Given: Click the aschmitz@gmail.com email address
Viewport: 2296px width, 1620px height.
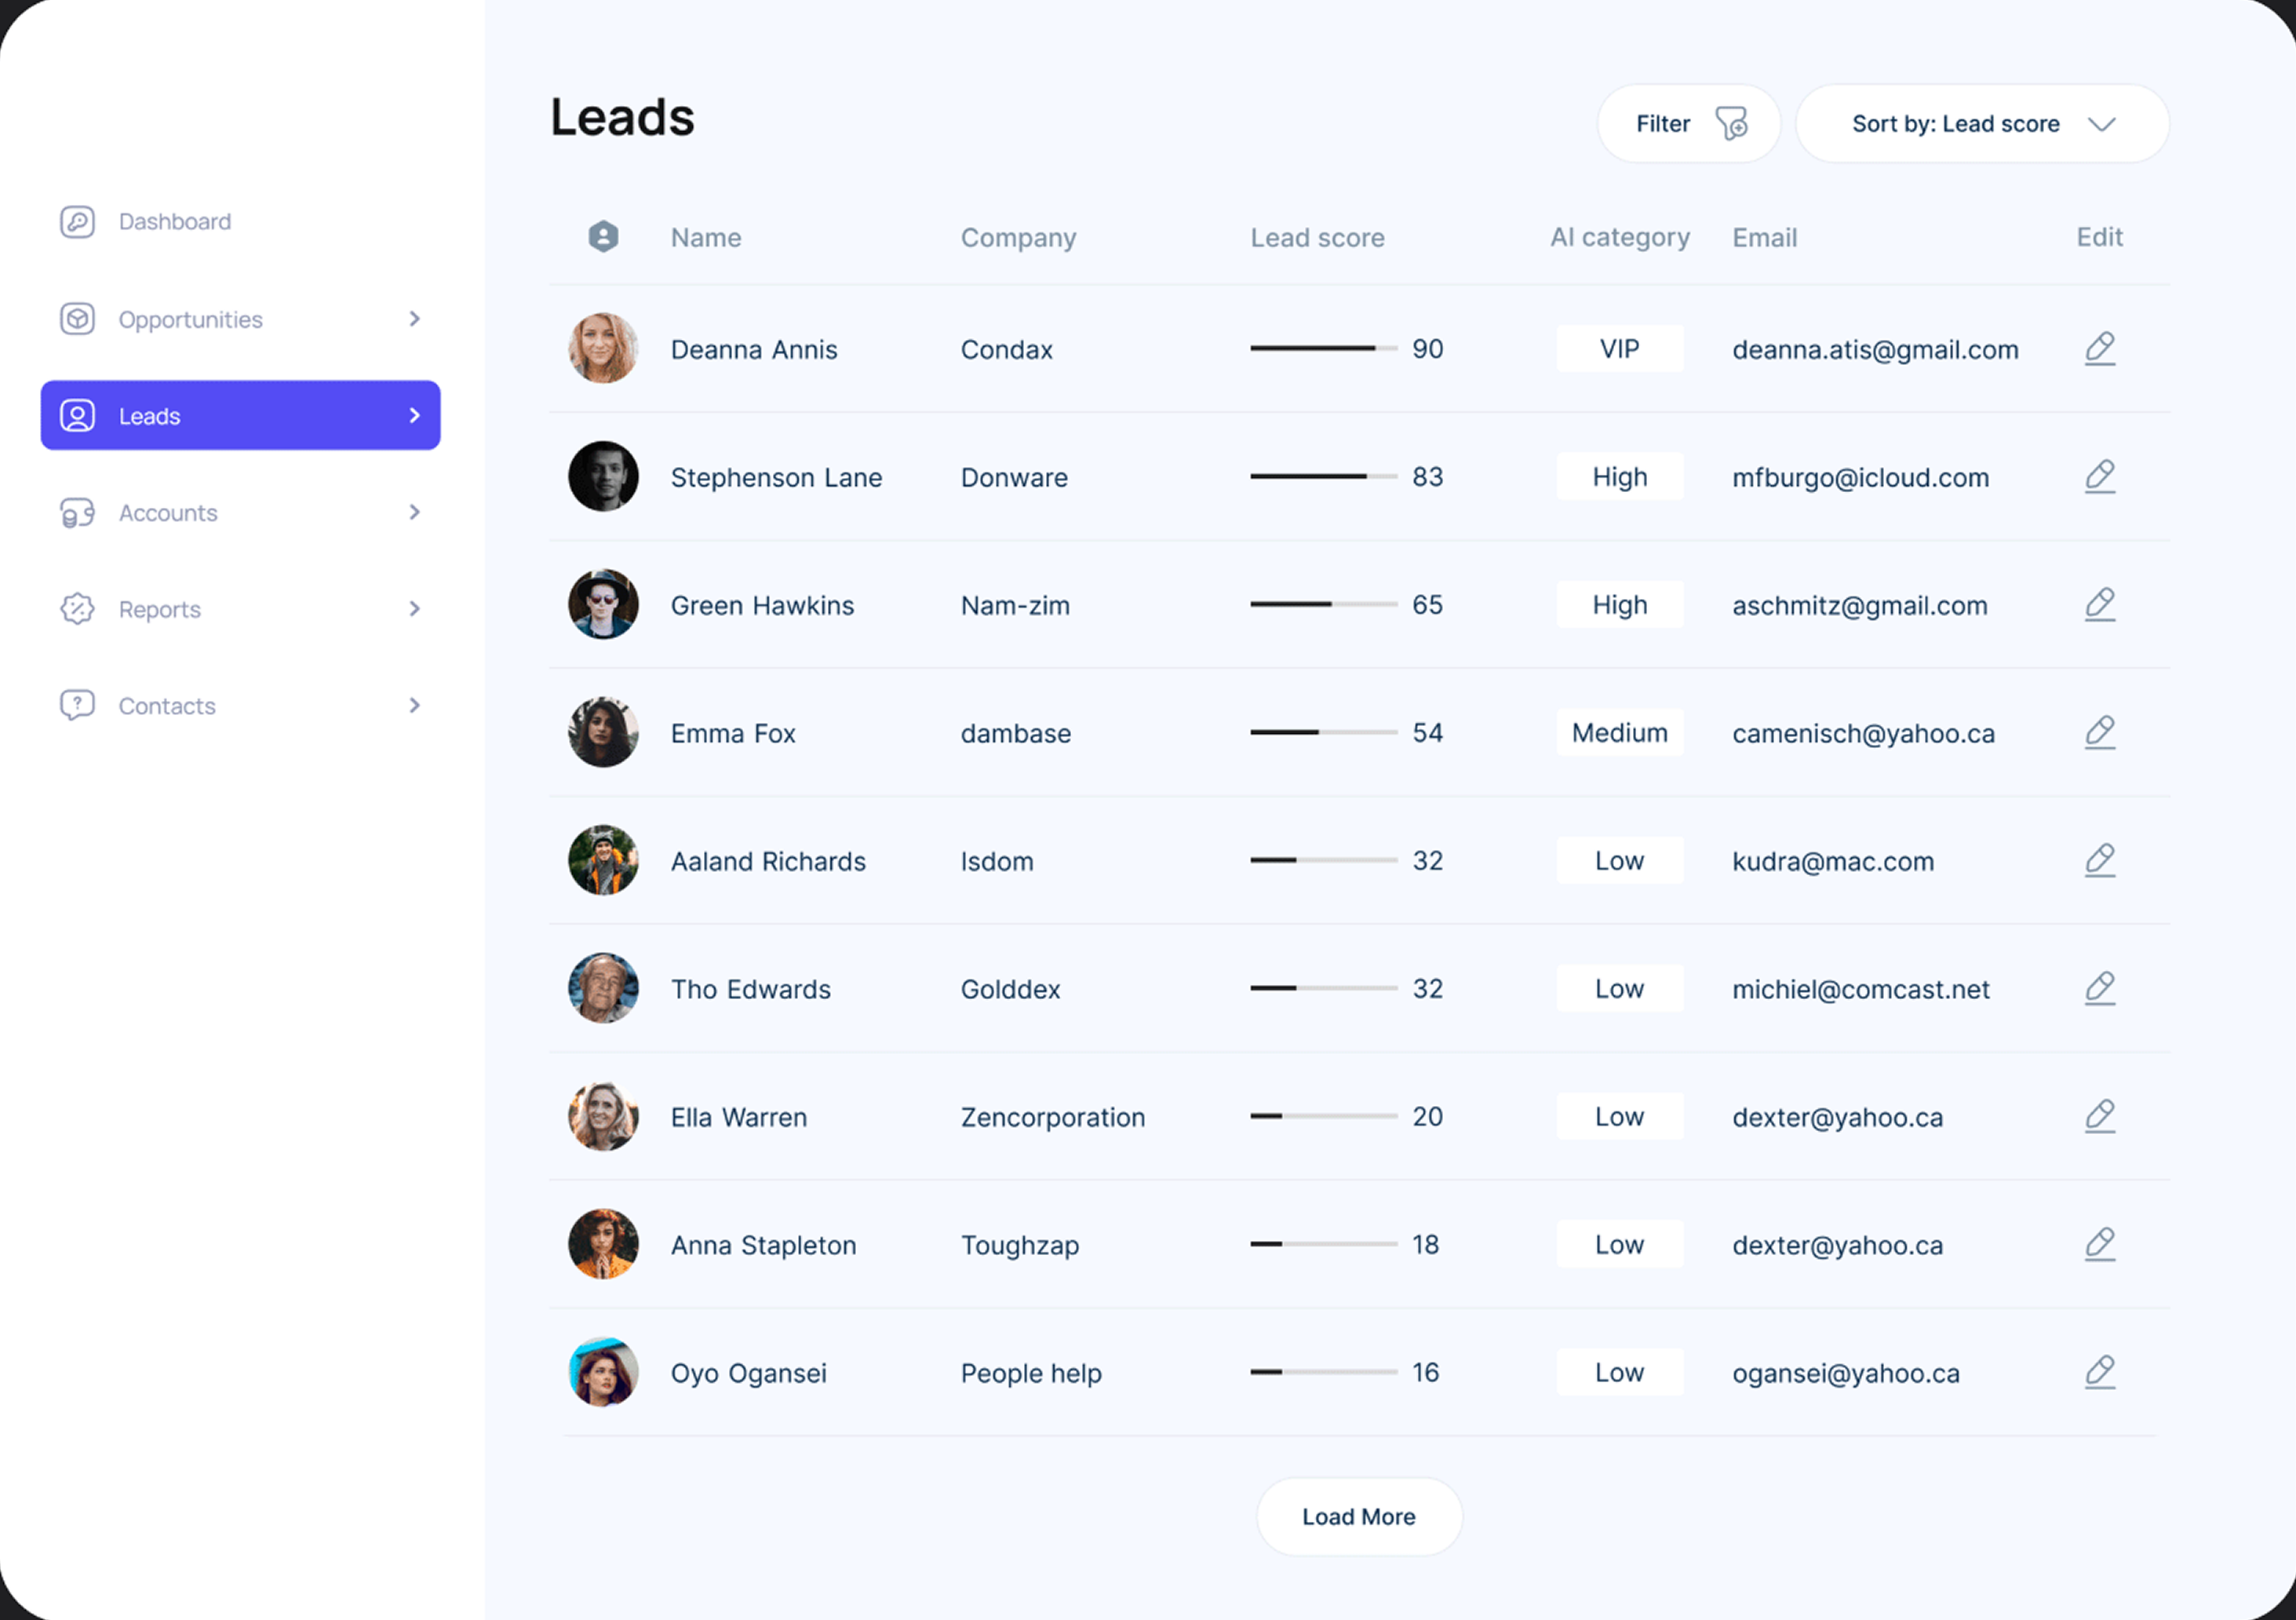Looking at the screenshot, I should point(1860,606).
